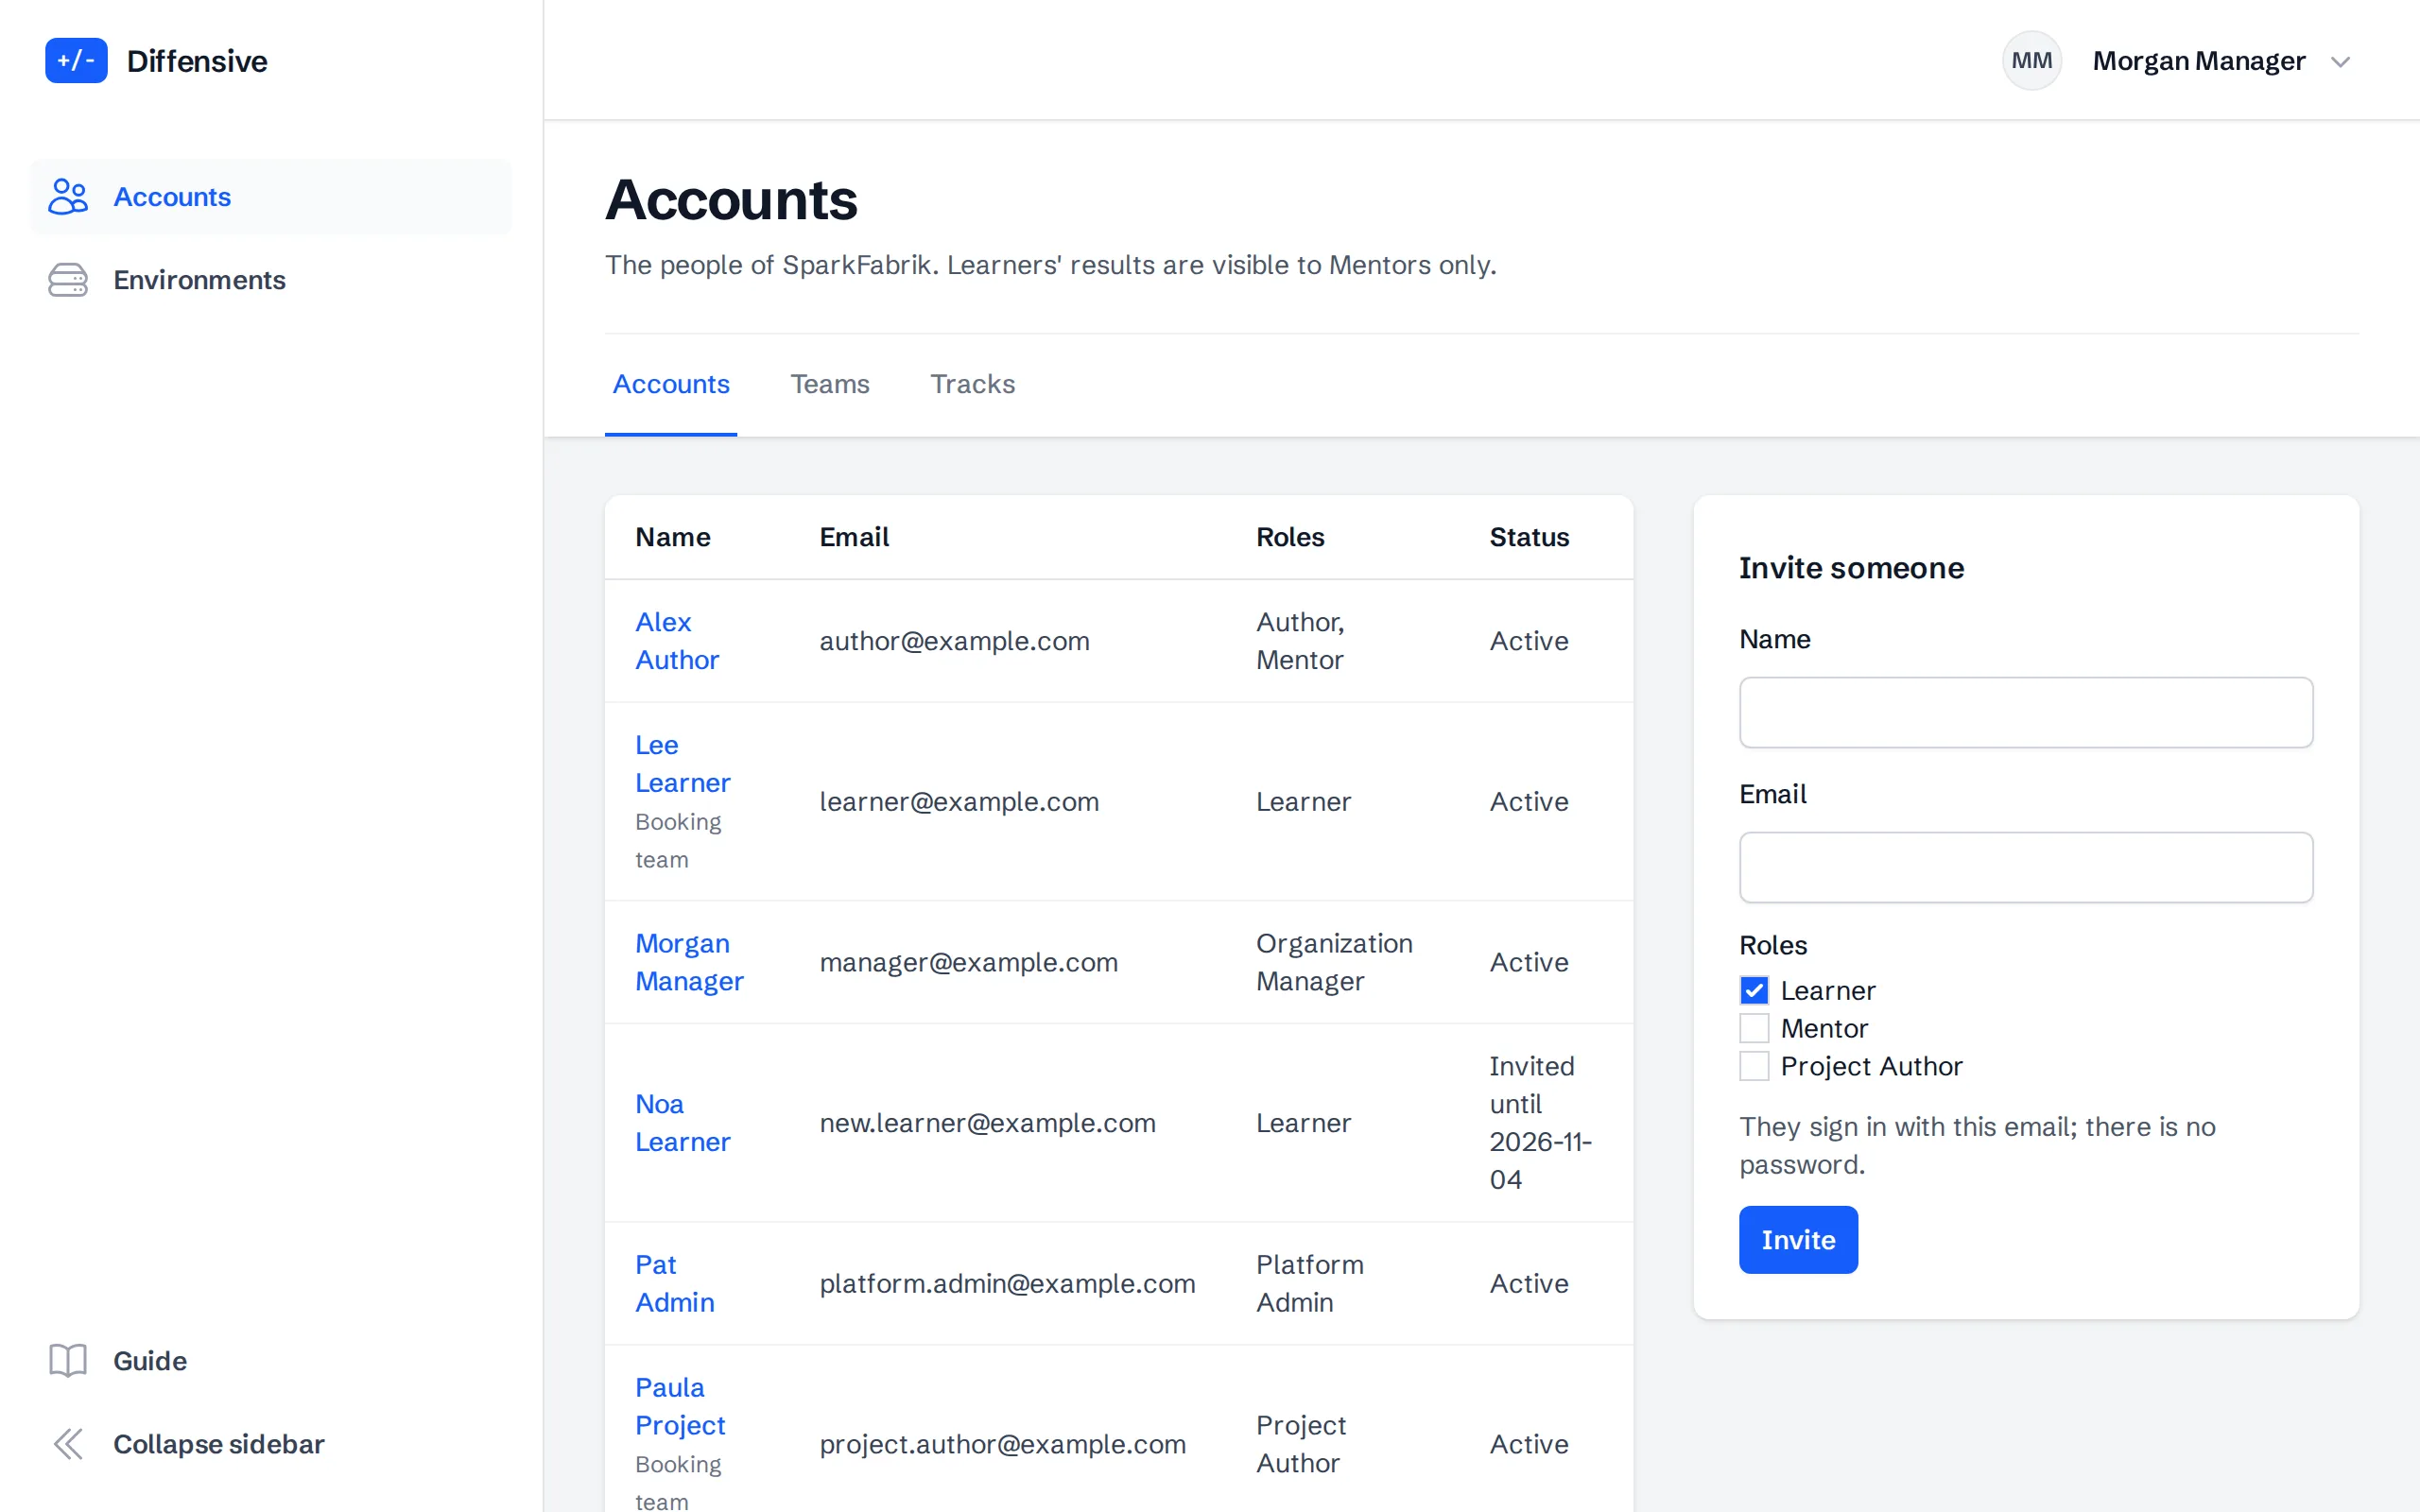Click the Diffensive +/- logo icon
The height and width of the screenshot is (1512, 2420).
pyautogui.click(x=76, y=61)
